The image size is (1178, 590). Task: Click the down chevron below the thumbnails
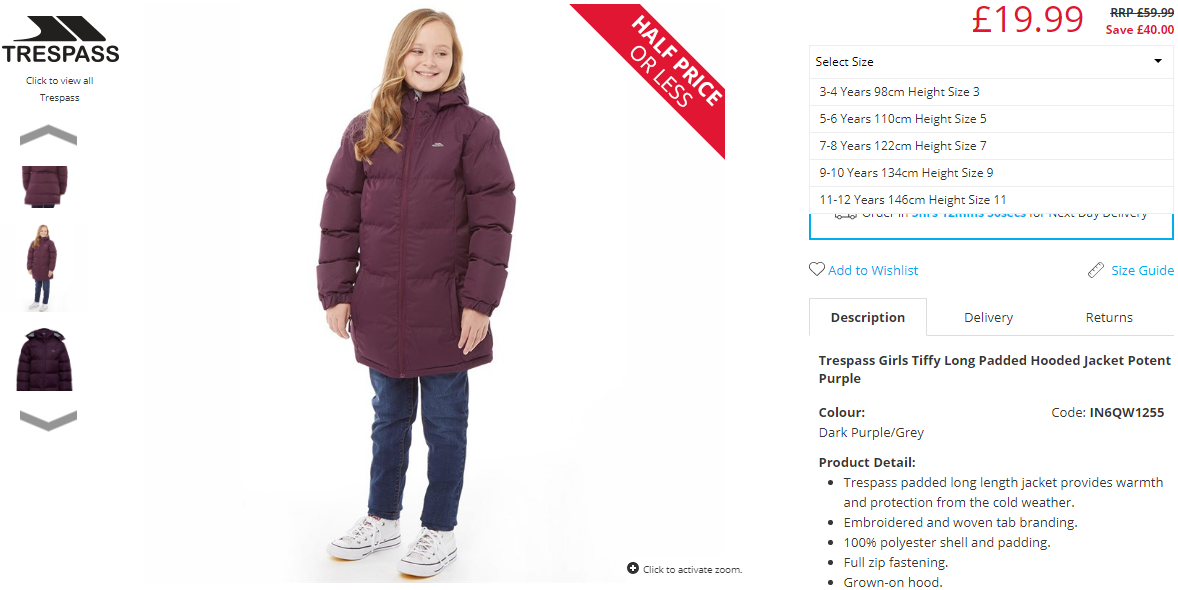tap(48, 421)
